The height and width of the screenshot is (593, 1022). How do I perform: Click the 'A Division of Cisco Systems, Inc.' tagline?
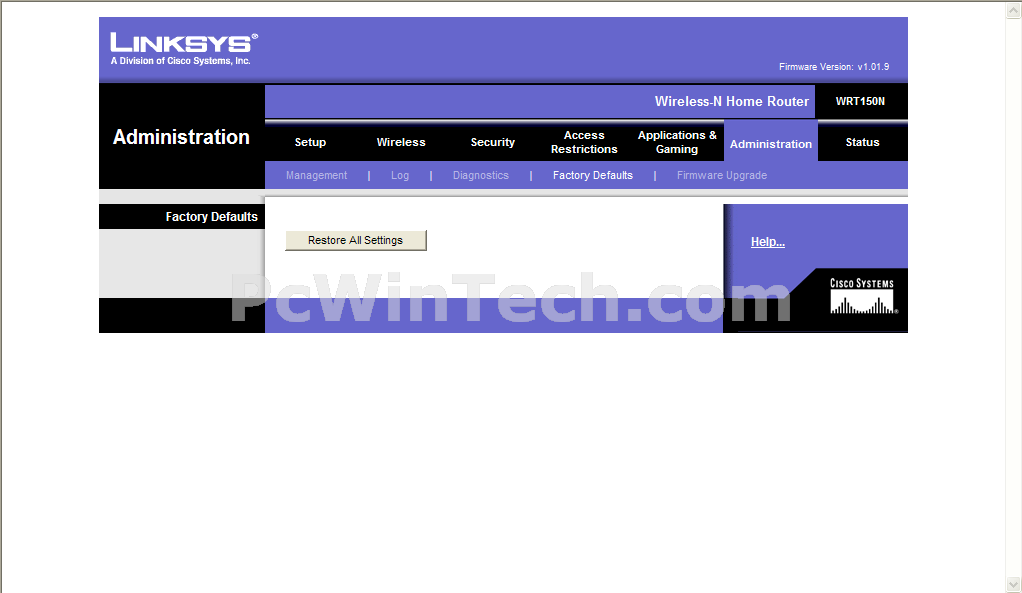[x=181, y=61]
